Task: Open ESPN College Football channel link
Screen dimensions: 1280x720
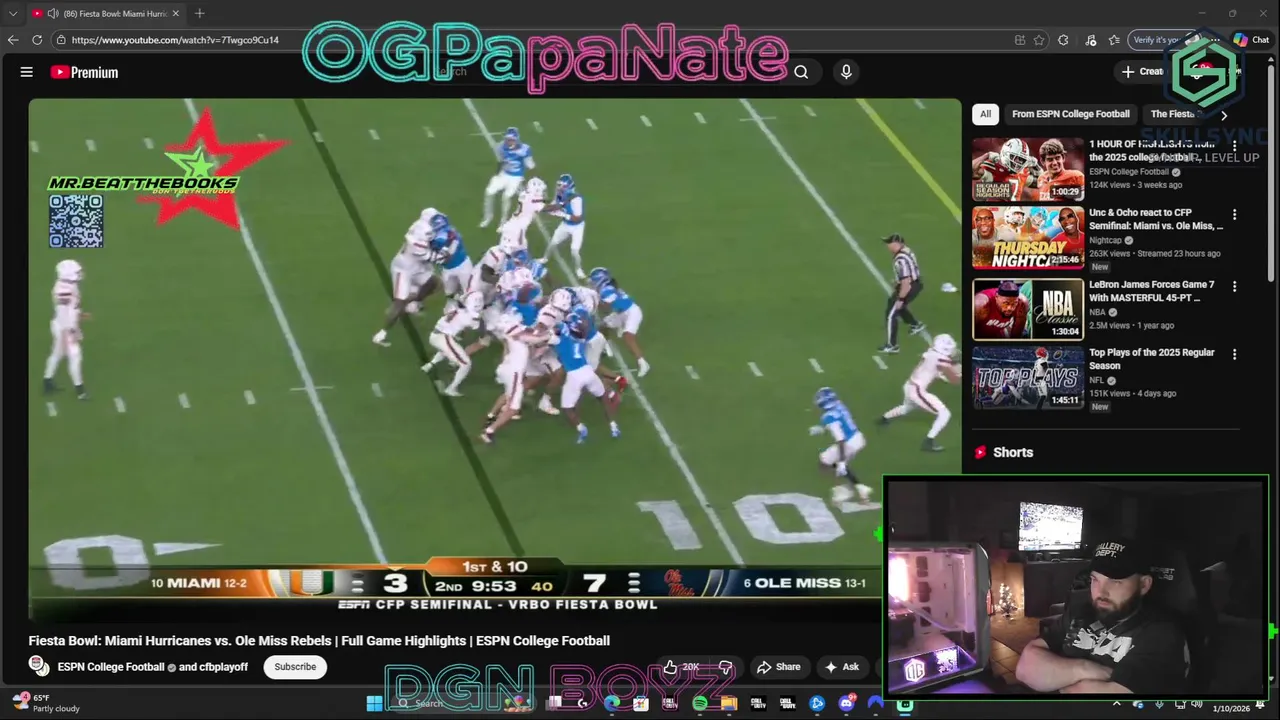Action: pos(111,667)
